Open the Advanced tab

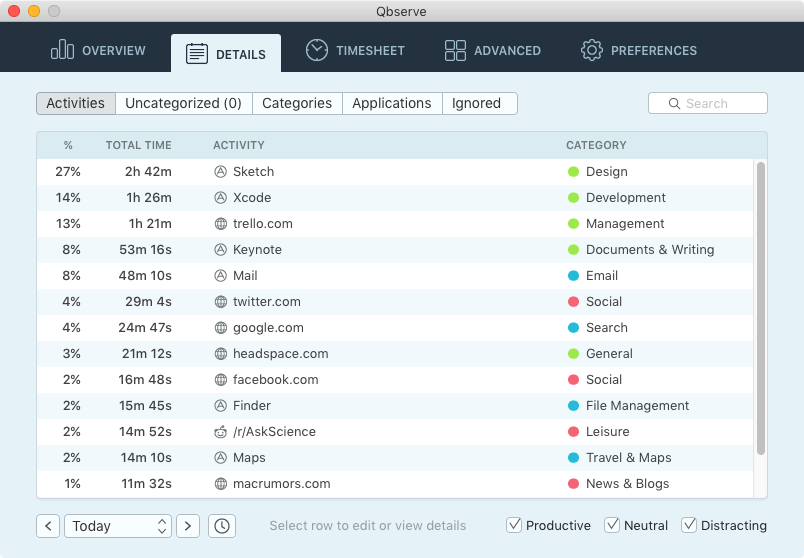tap(493, 50)
